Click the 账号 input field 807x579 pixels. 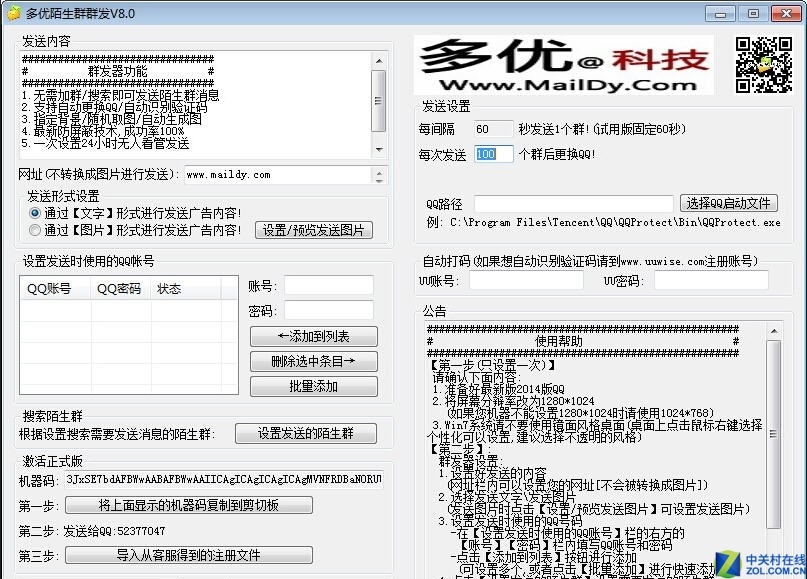click(329, 285)
